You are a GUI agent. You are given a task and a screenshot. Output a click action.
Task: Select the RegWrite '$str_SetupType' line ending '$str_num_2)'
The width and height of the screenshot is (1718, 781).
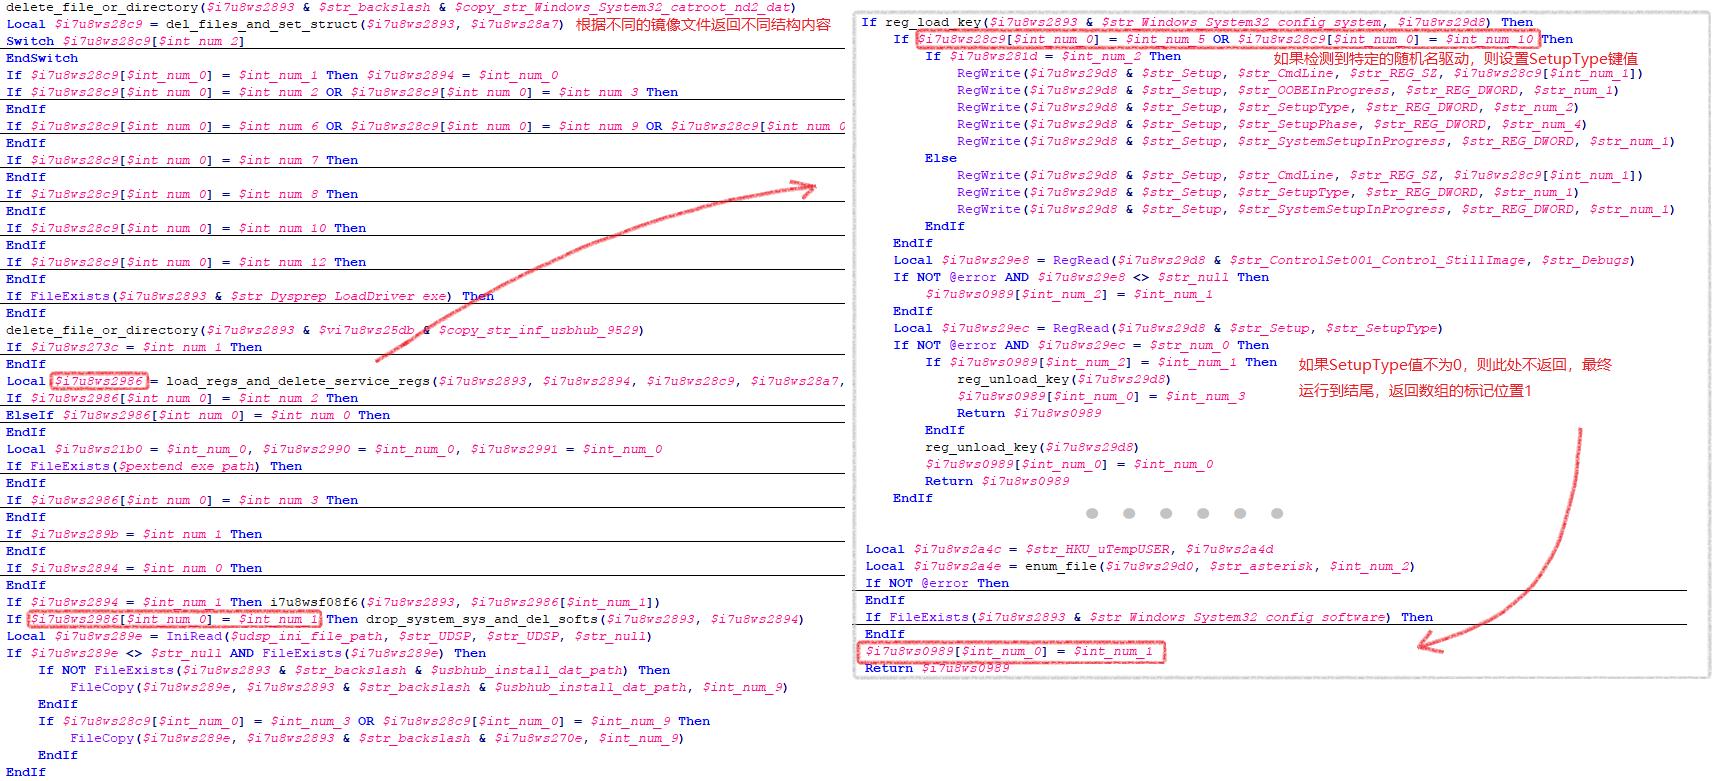(1268, 107)
